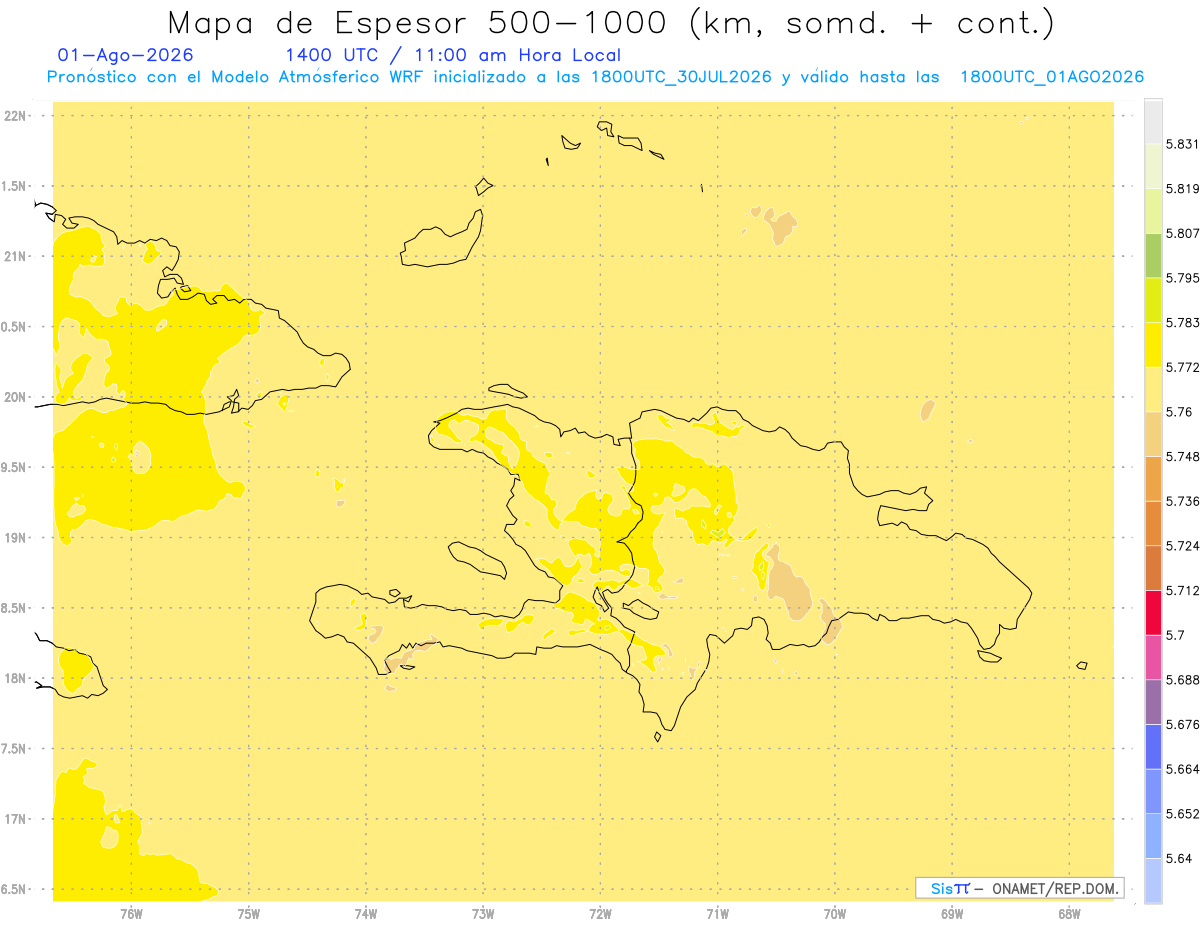1200x927 pixels.
Task: Click the blue legend swatch between 5.664 and 5.676
Action: pyautogui.click(x=1153, y=746)
